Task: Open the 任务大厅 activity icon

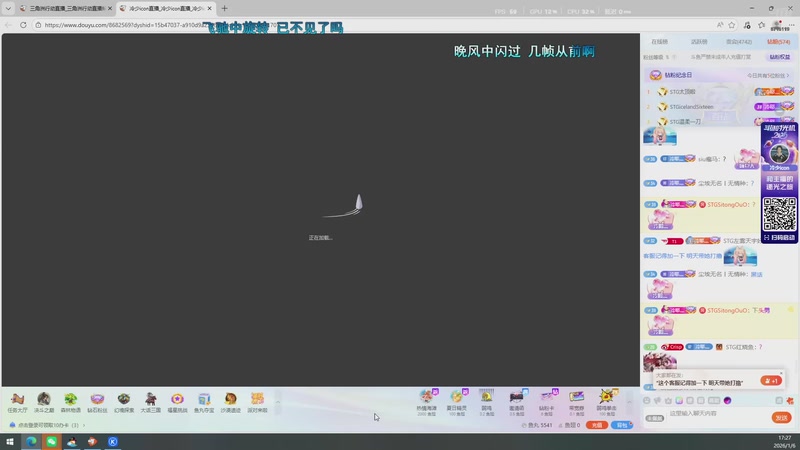Action: (17, 402)
